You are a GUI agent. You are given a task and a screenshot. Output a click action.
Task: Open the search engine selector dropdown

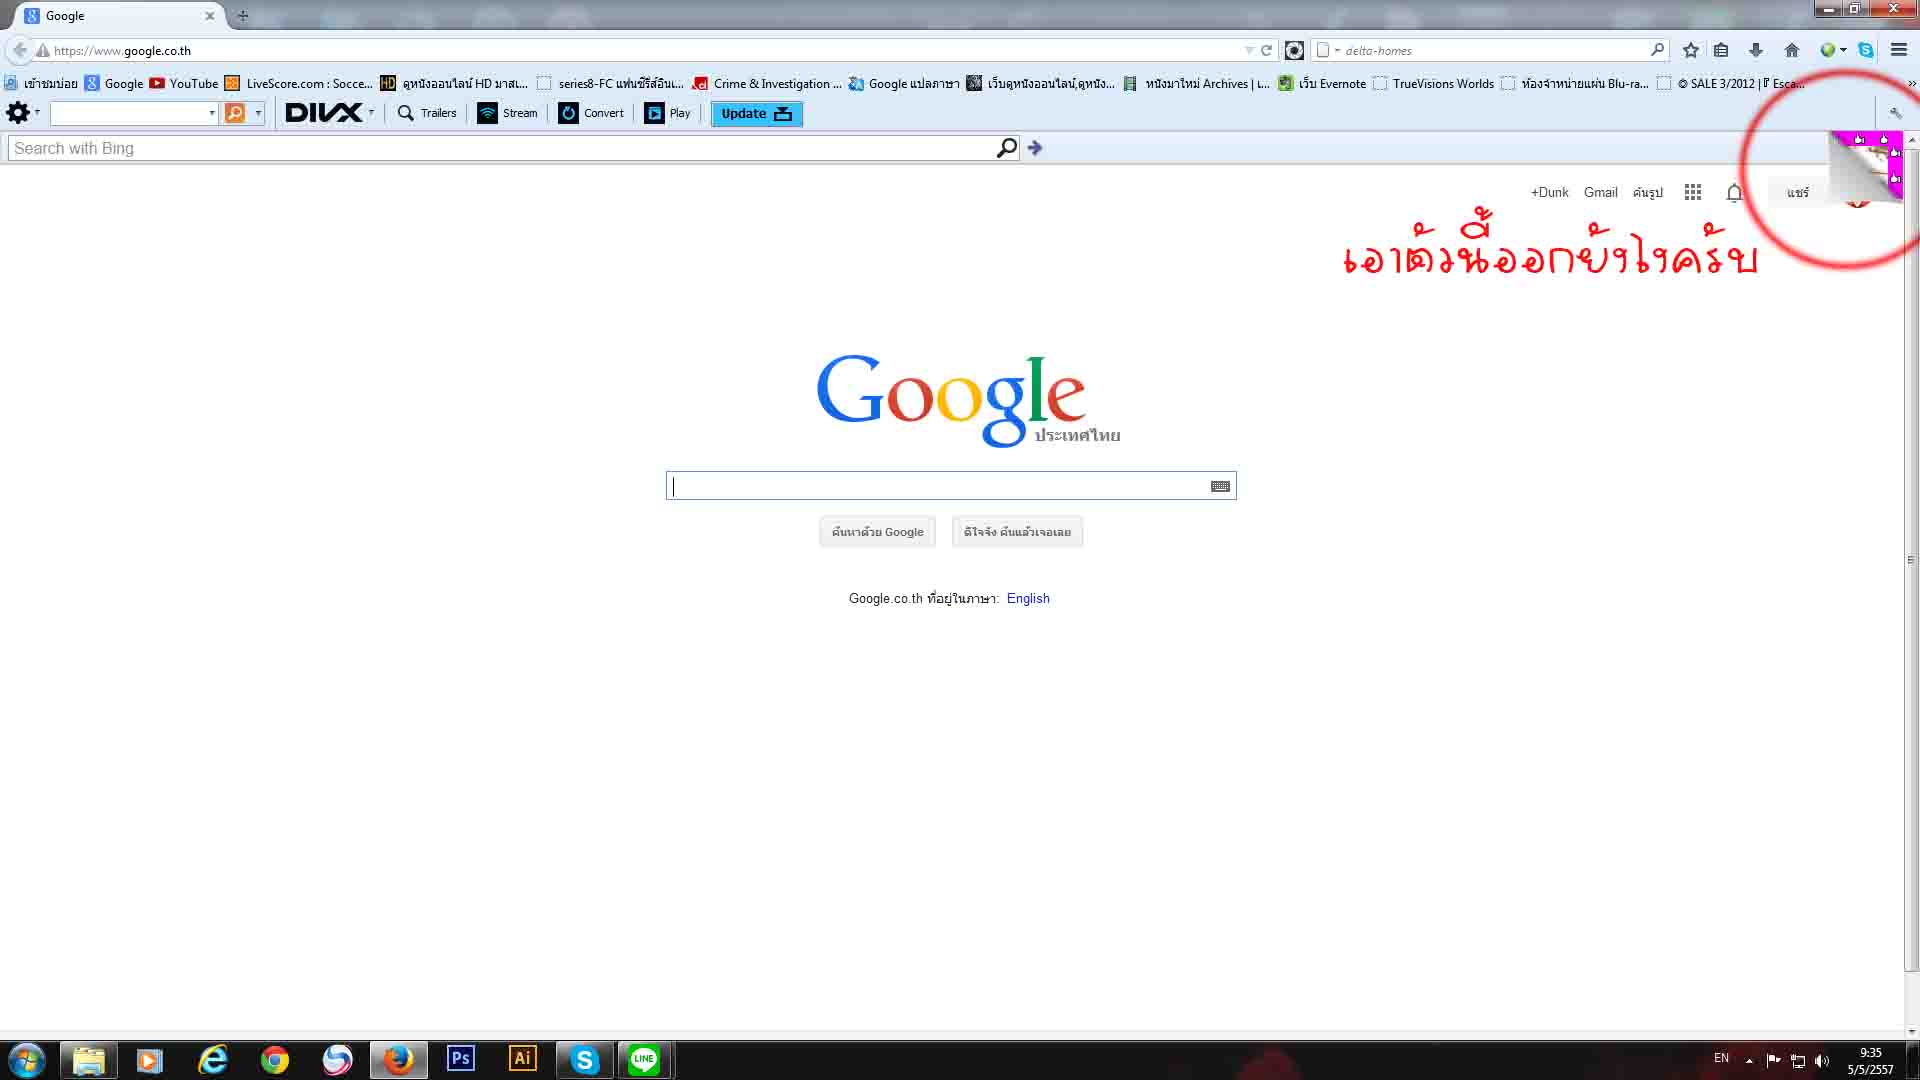1327,50
